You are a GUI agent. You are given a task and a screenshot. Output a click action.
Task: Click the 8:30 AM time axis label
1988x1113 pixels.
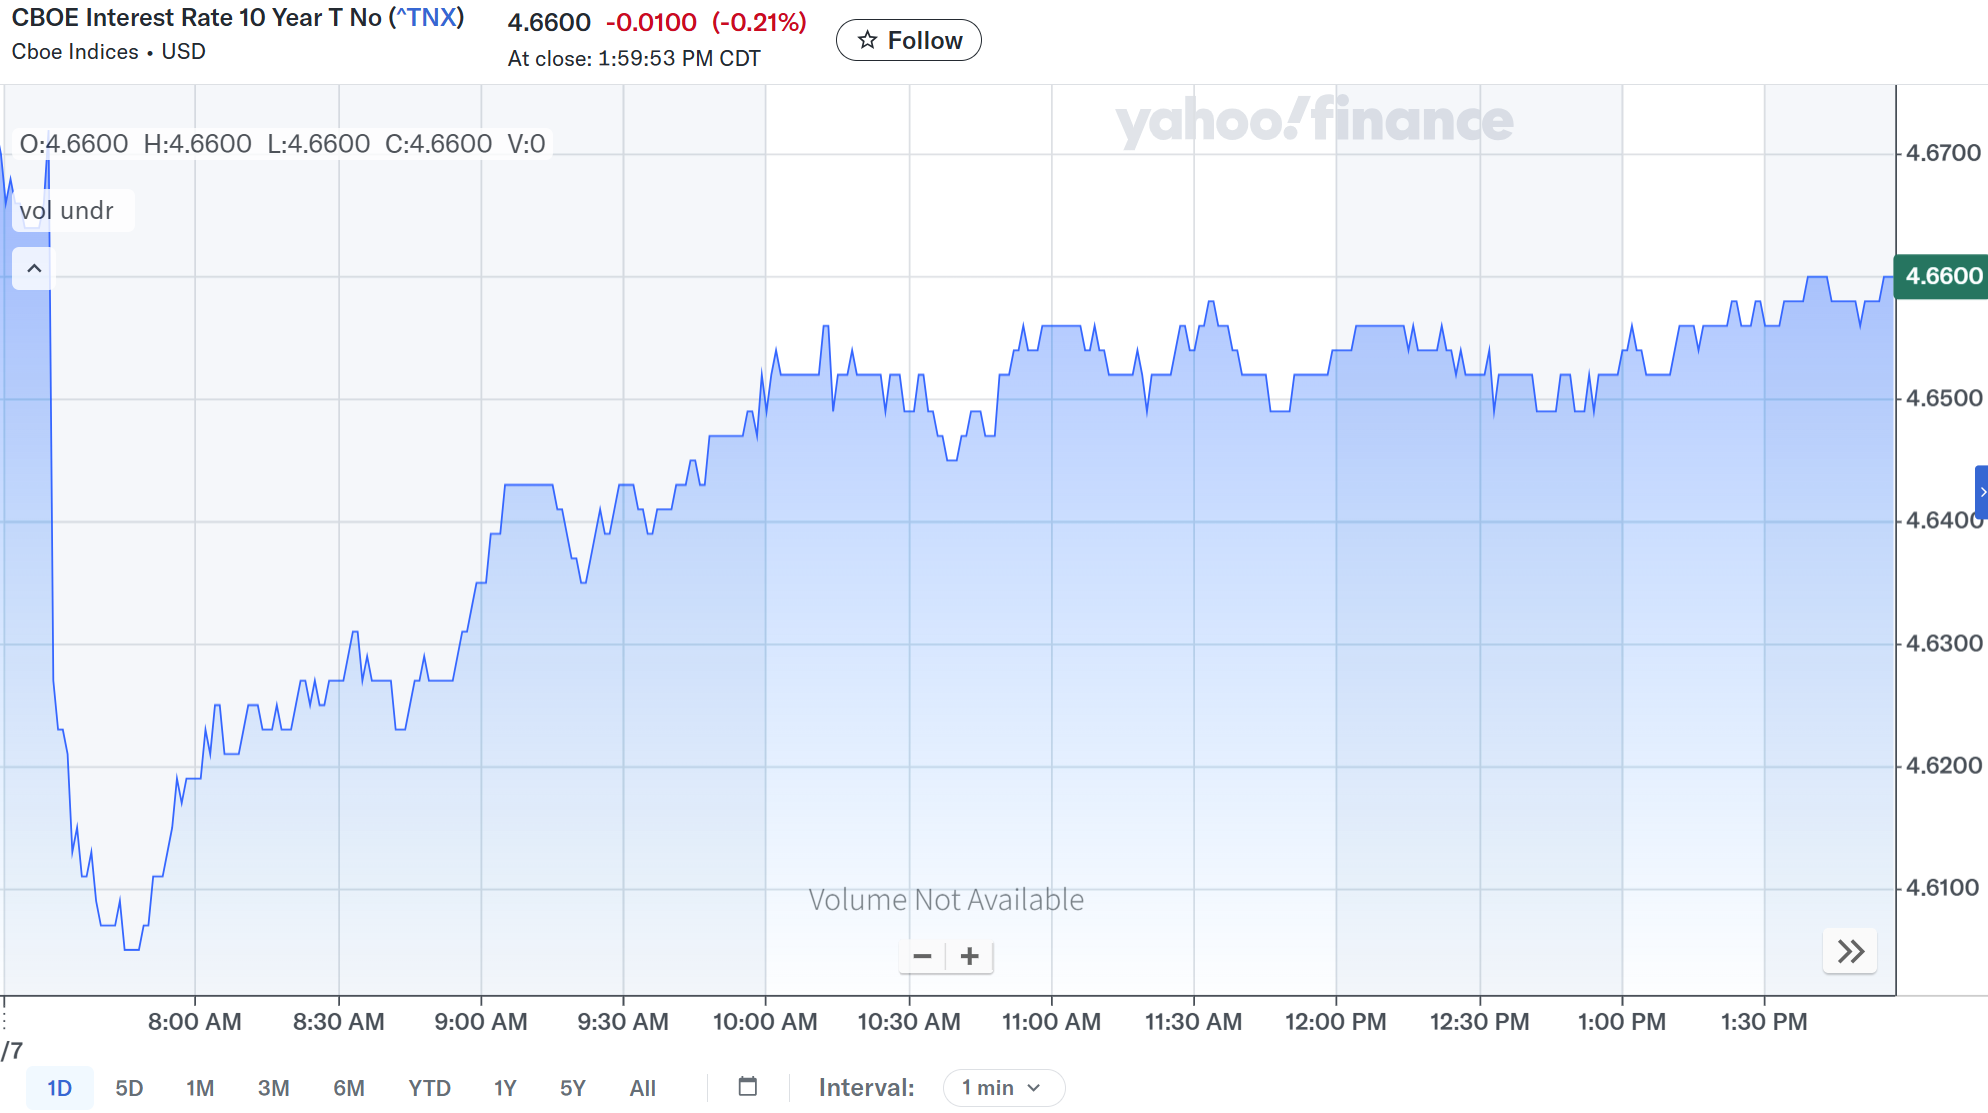point(339,1022)
